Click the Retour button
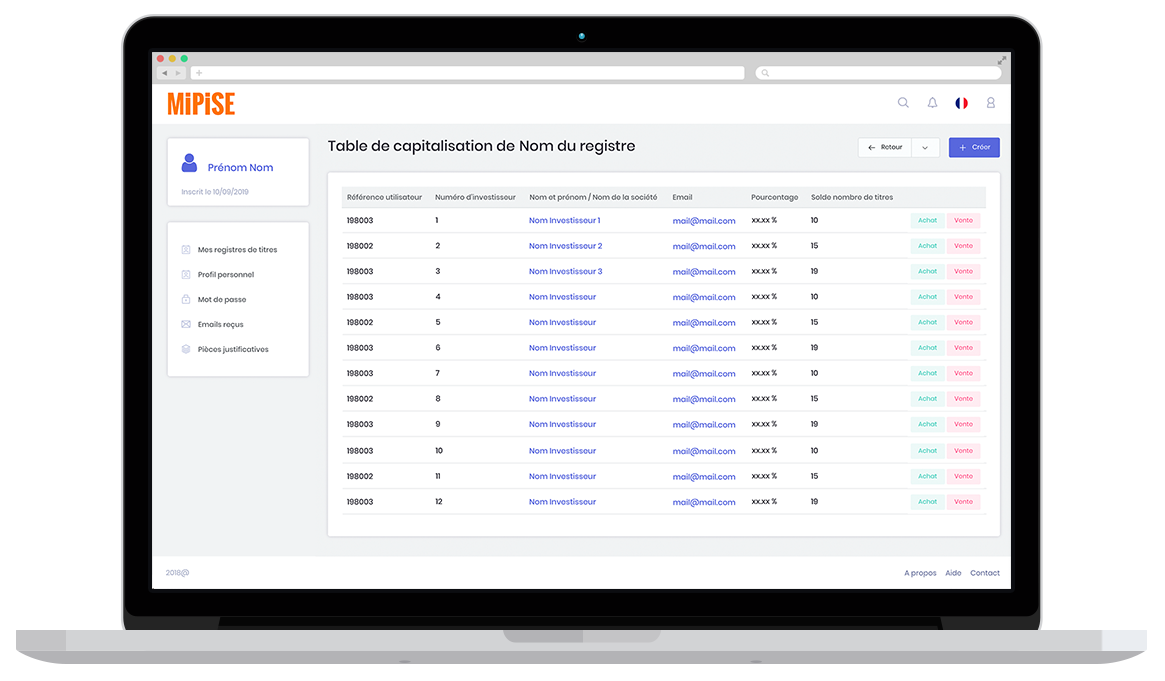 point(885,147)
